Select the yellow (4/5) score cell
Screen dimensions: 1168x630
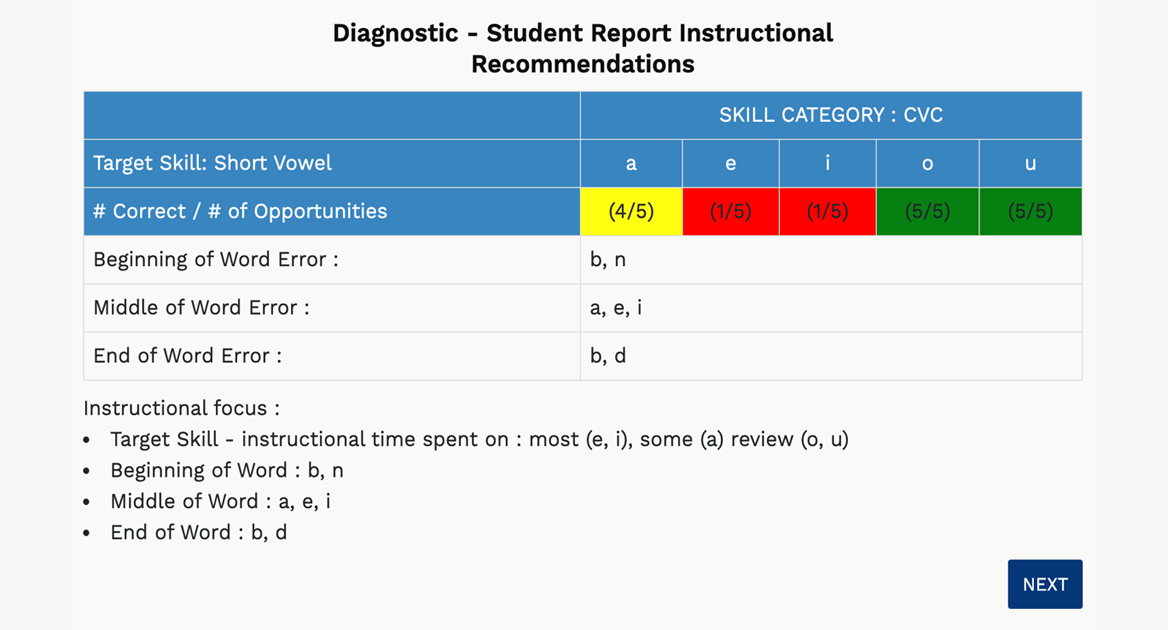point(631,211)
